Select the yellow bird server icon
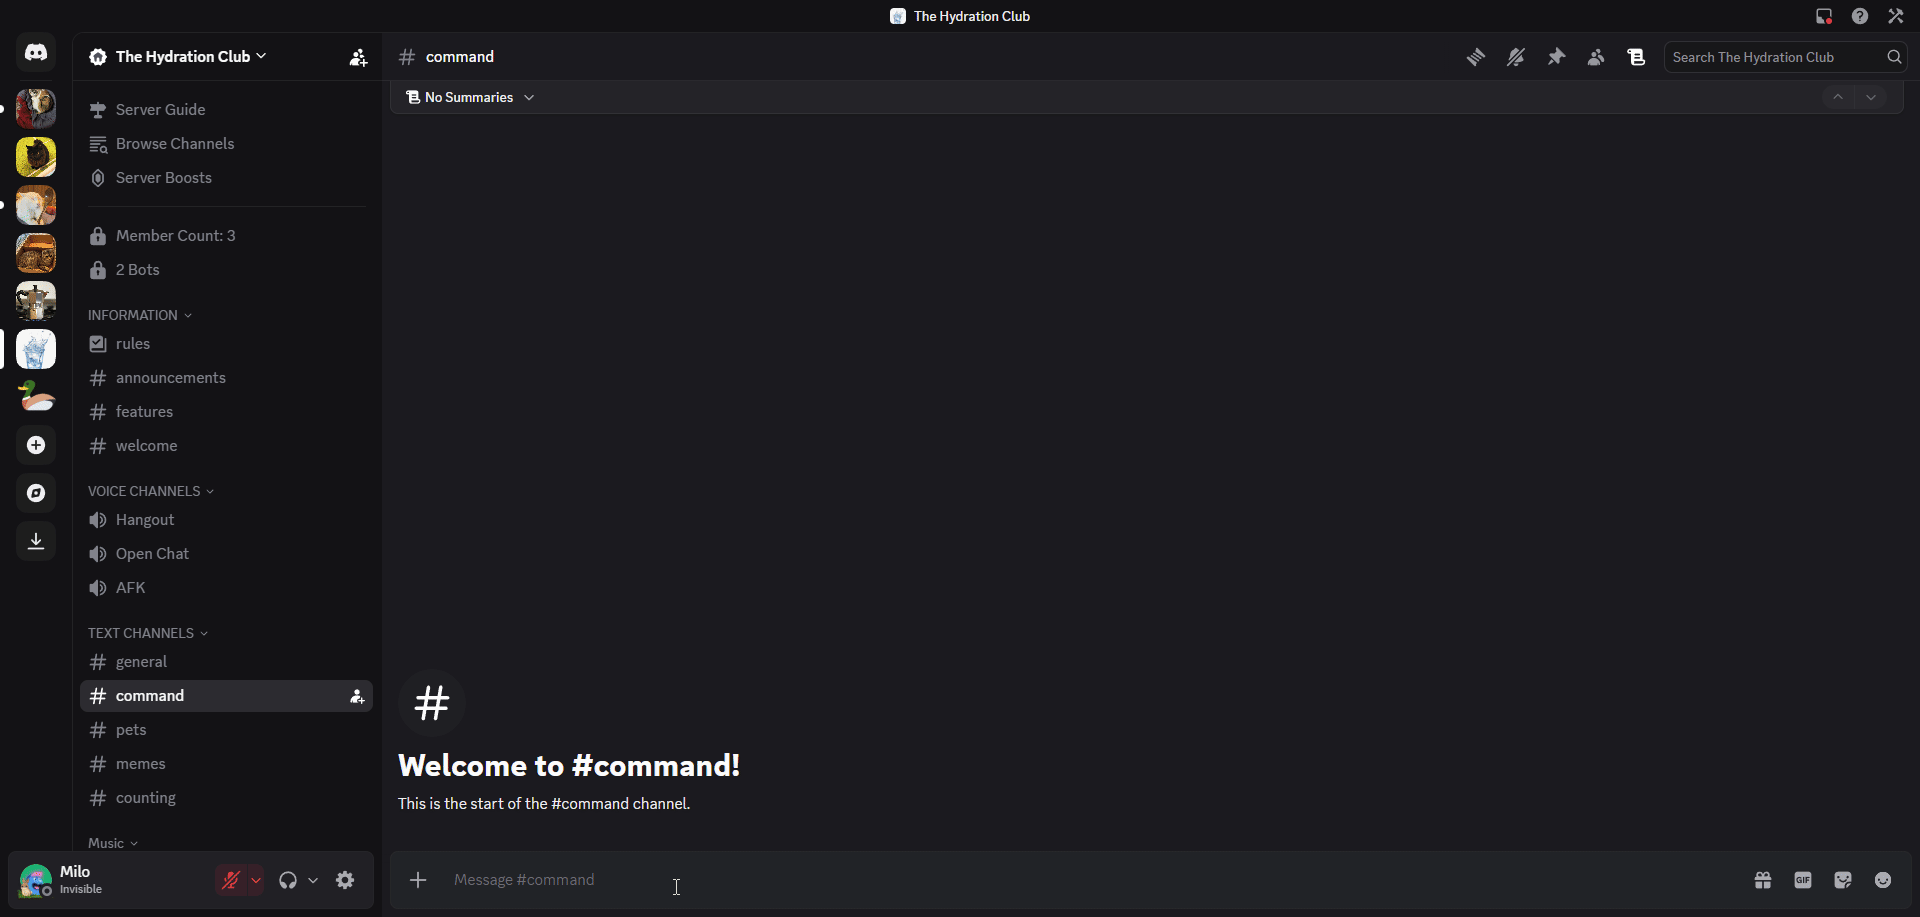 (36, 157)
